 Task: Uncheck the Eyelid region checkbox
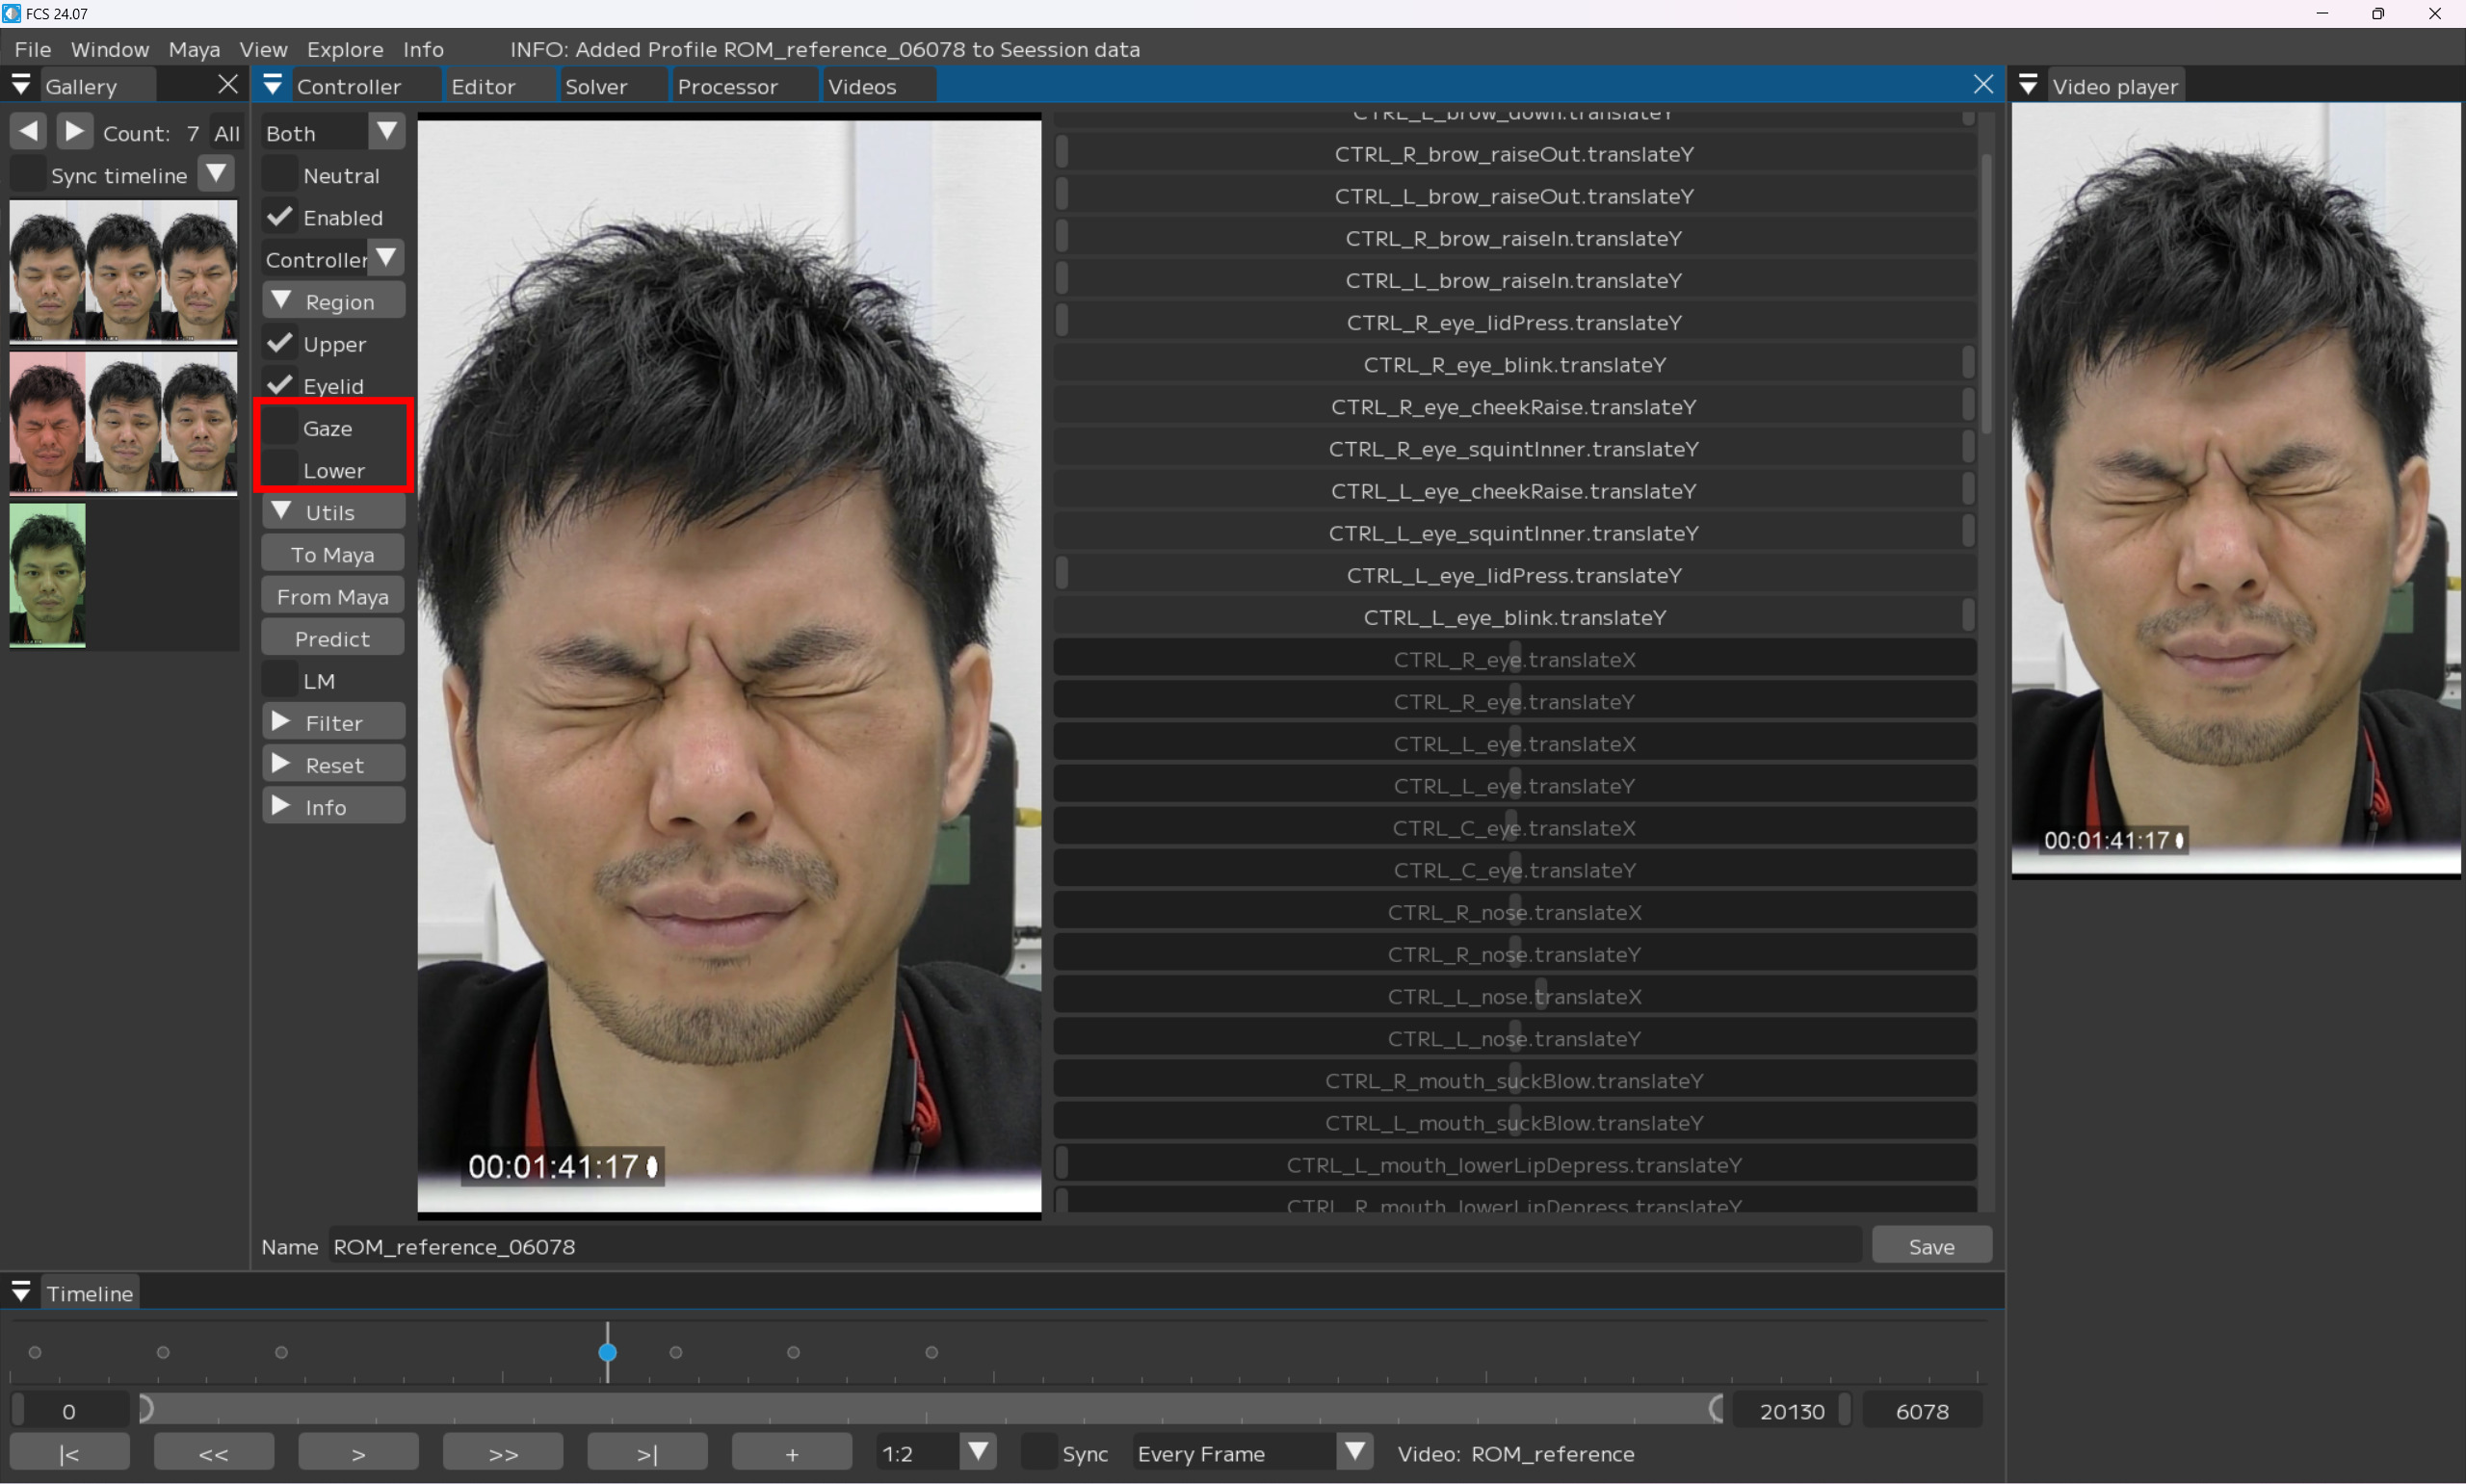pyautogui.click(x=281, y=386)
